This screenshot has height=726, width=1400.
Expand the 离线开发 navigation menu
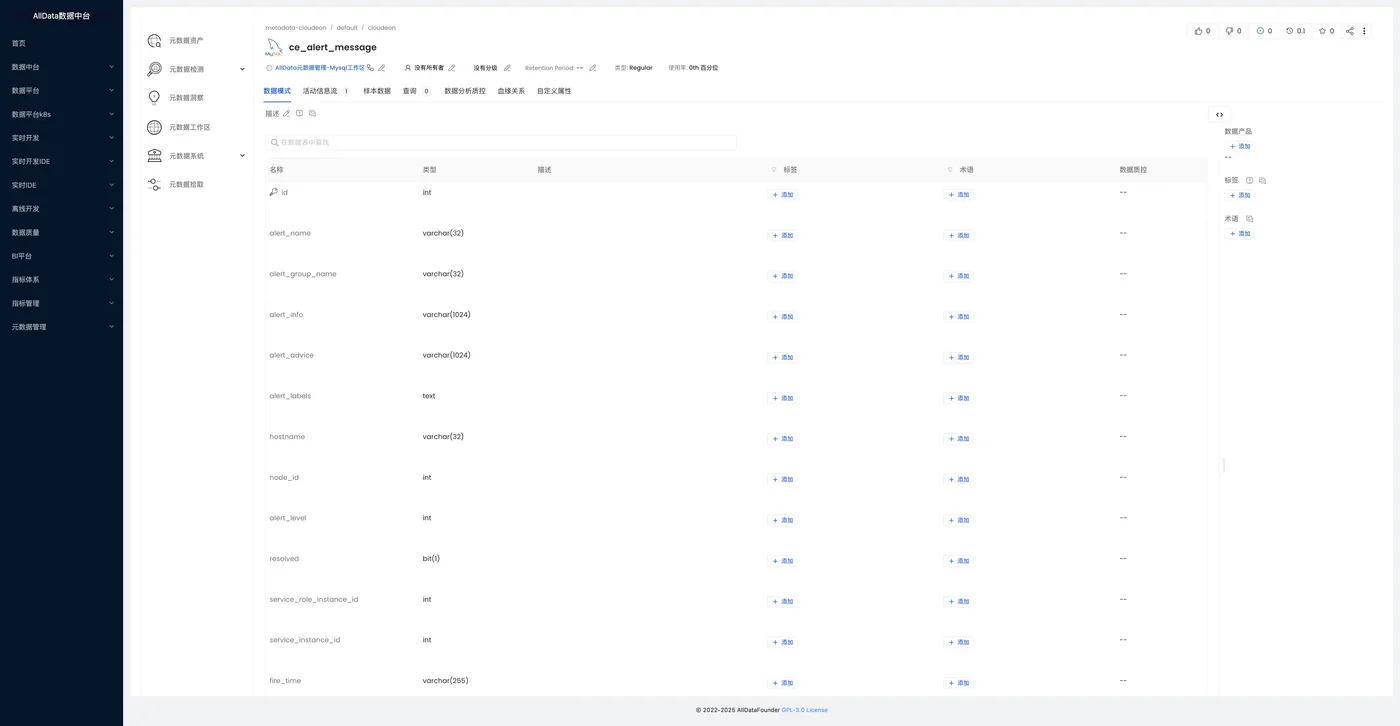(x=61, y=209)
